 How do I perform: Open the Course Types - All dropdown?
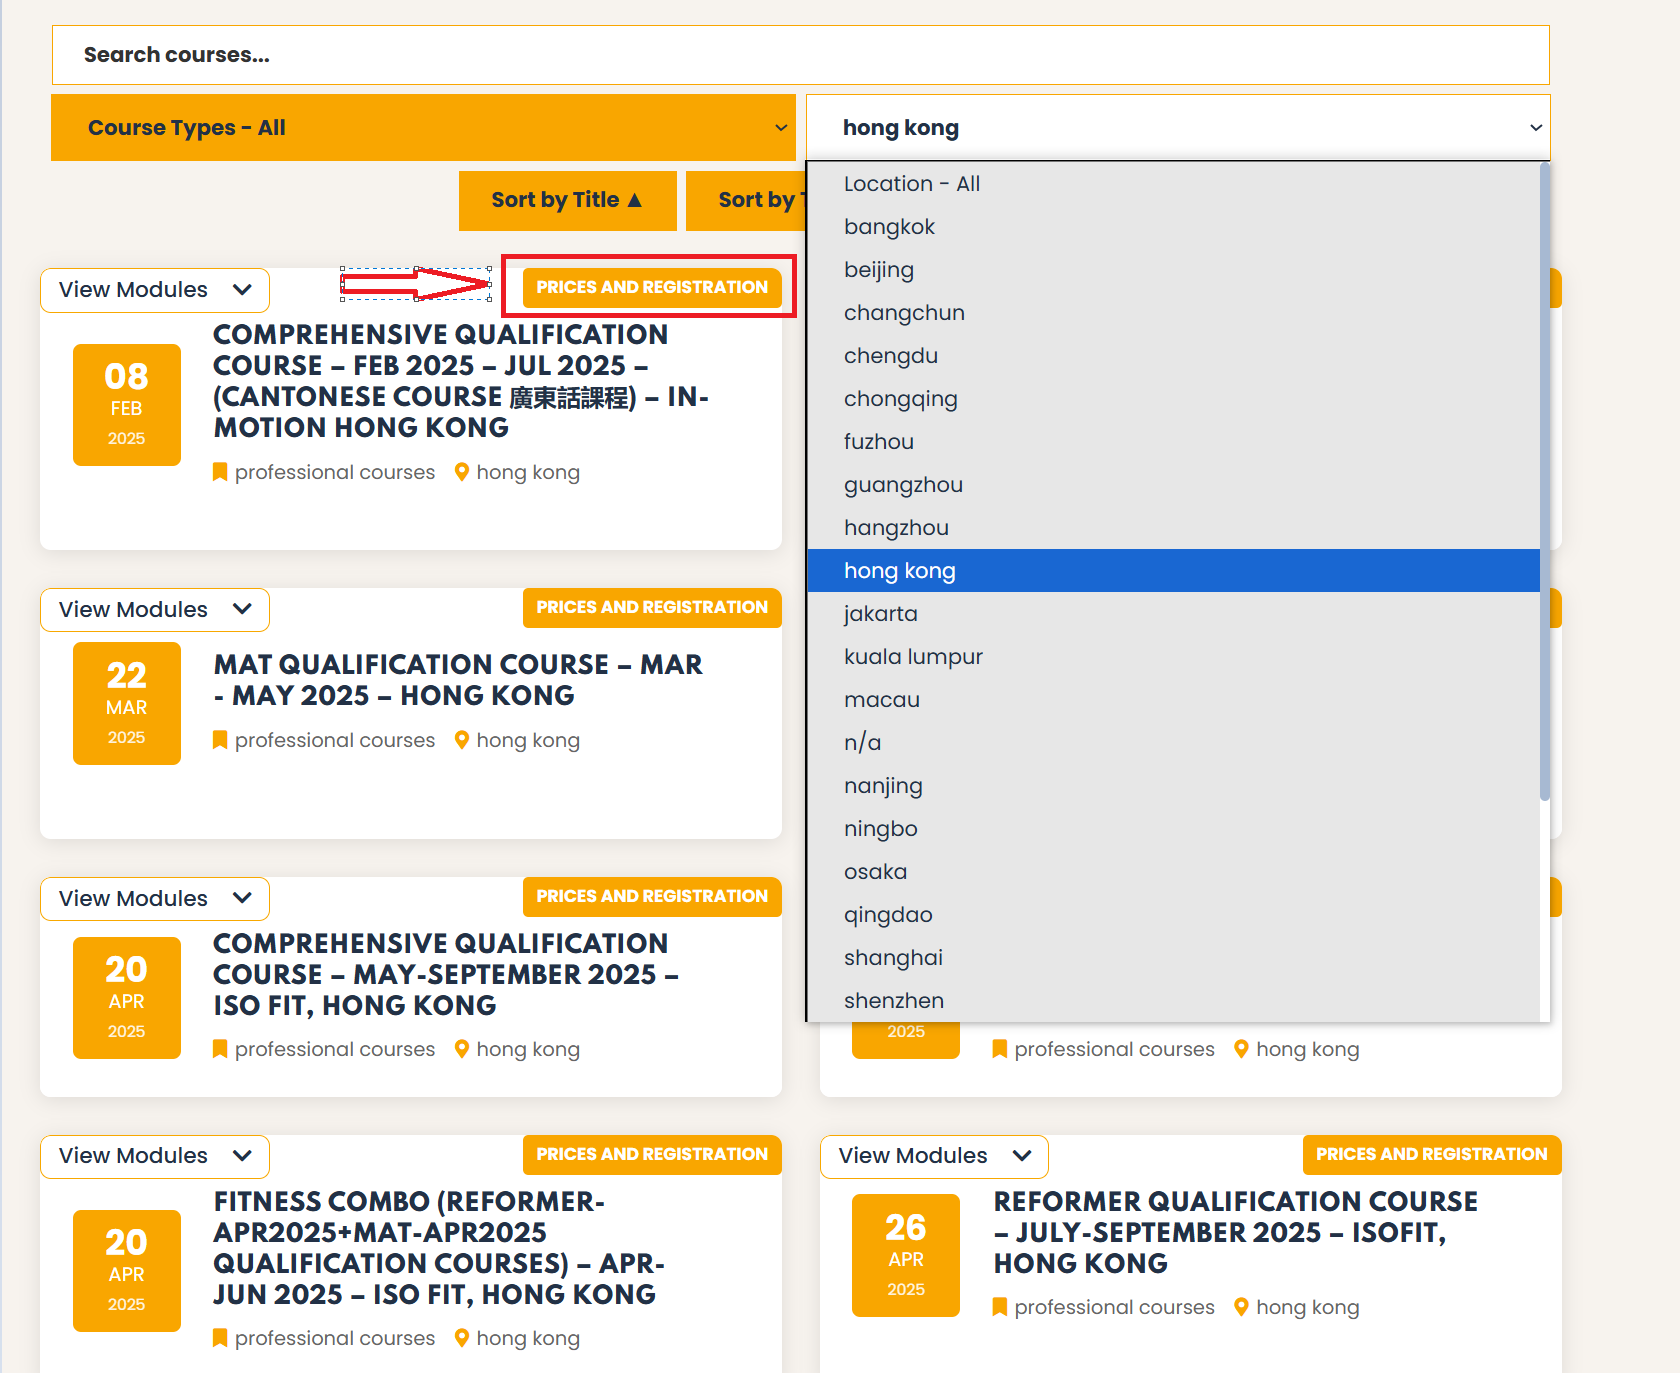[x=423, y=128]
